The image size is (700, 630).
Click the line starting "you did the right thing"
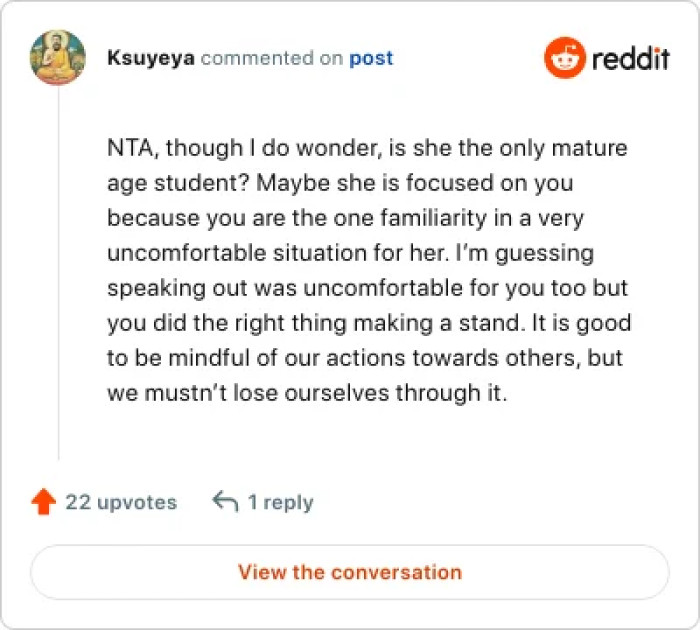[369, 324]
